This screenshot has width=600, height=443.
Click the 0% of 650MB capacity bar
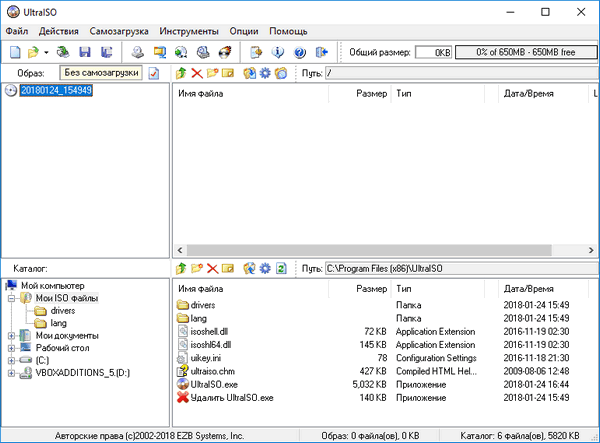[525, 52]
